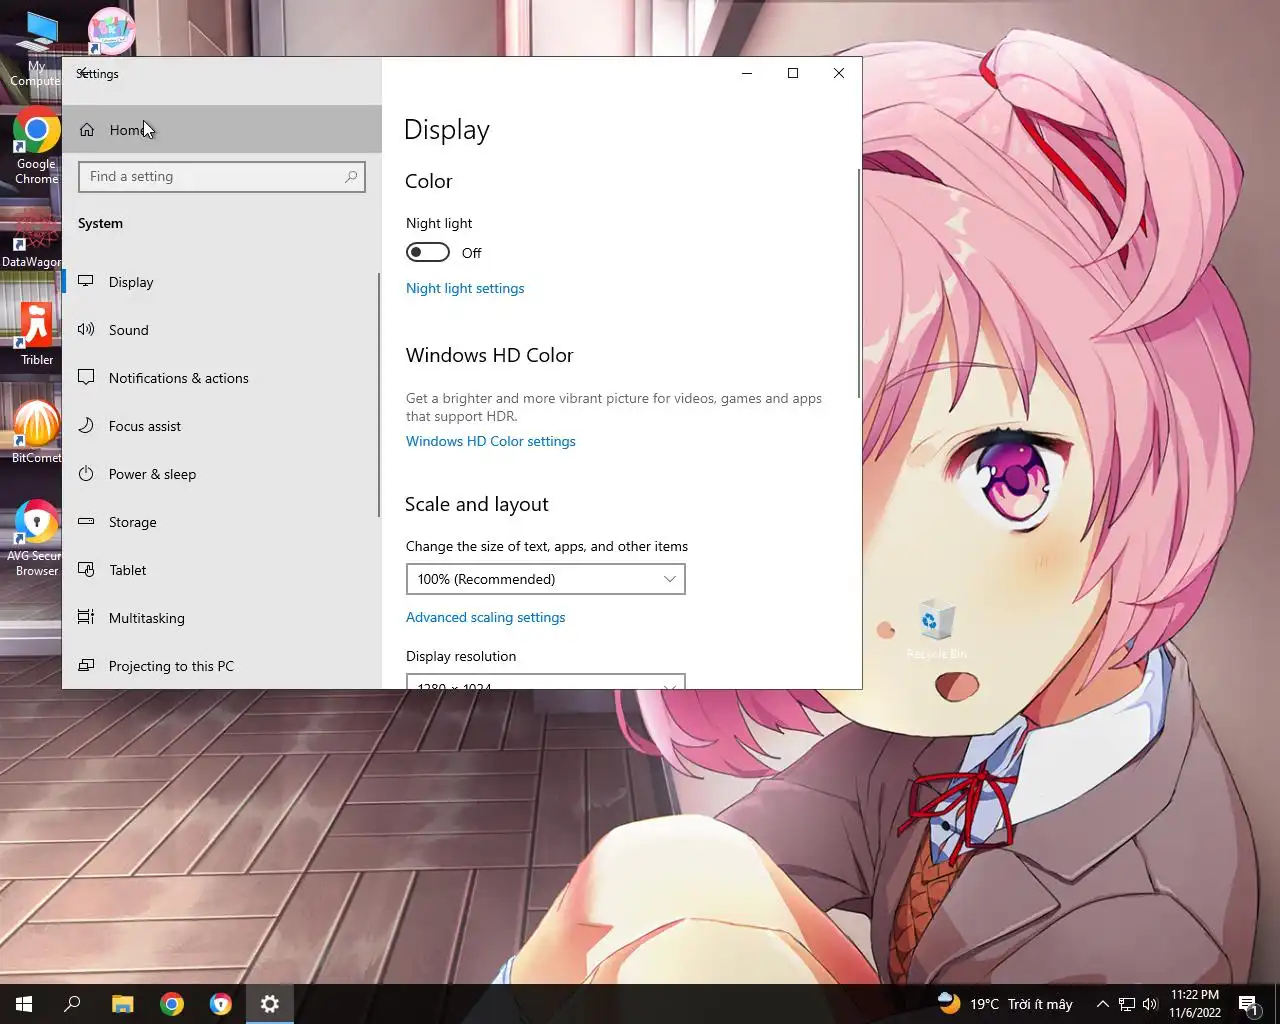
Task: Open AVG Secure Browser from taskbar
Action: tap(221, 1004)
